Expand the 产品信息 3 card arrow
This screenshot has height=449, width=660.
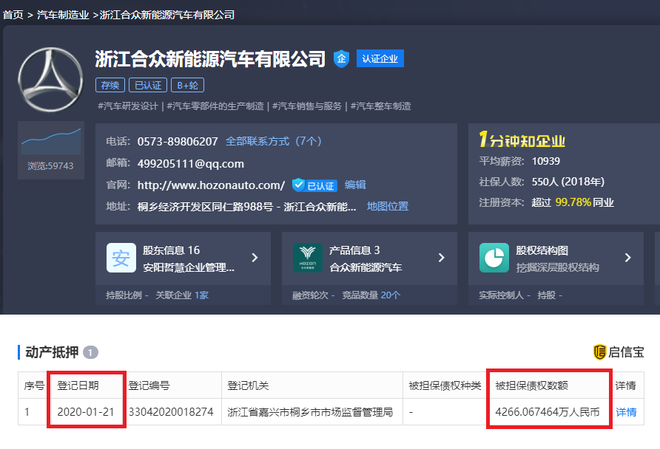(x=441, y=258)
